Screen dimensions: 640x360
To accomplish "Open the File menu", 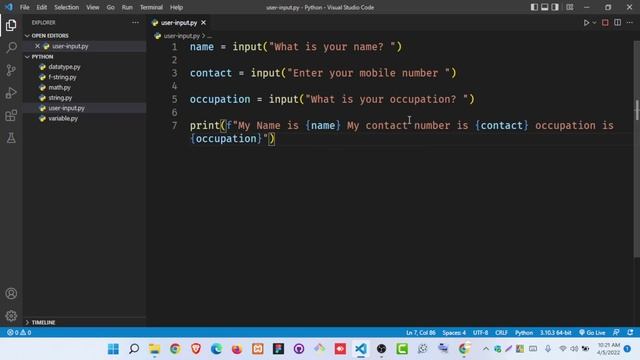I will [x=24, y=7].
